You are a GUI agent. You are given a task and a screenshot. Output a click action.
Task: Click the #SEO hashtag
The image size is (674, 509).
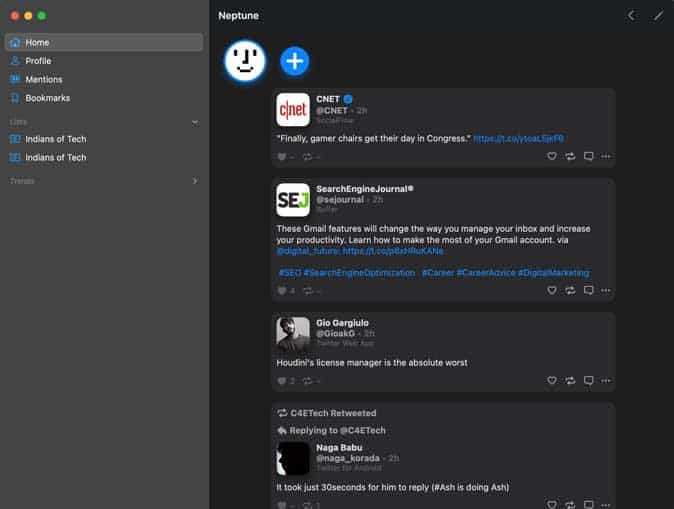pyautogui.click(x=290, y=273)
